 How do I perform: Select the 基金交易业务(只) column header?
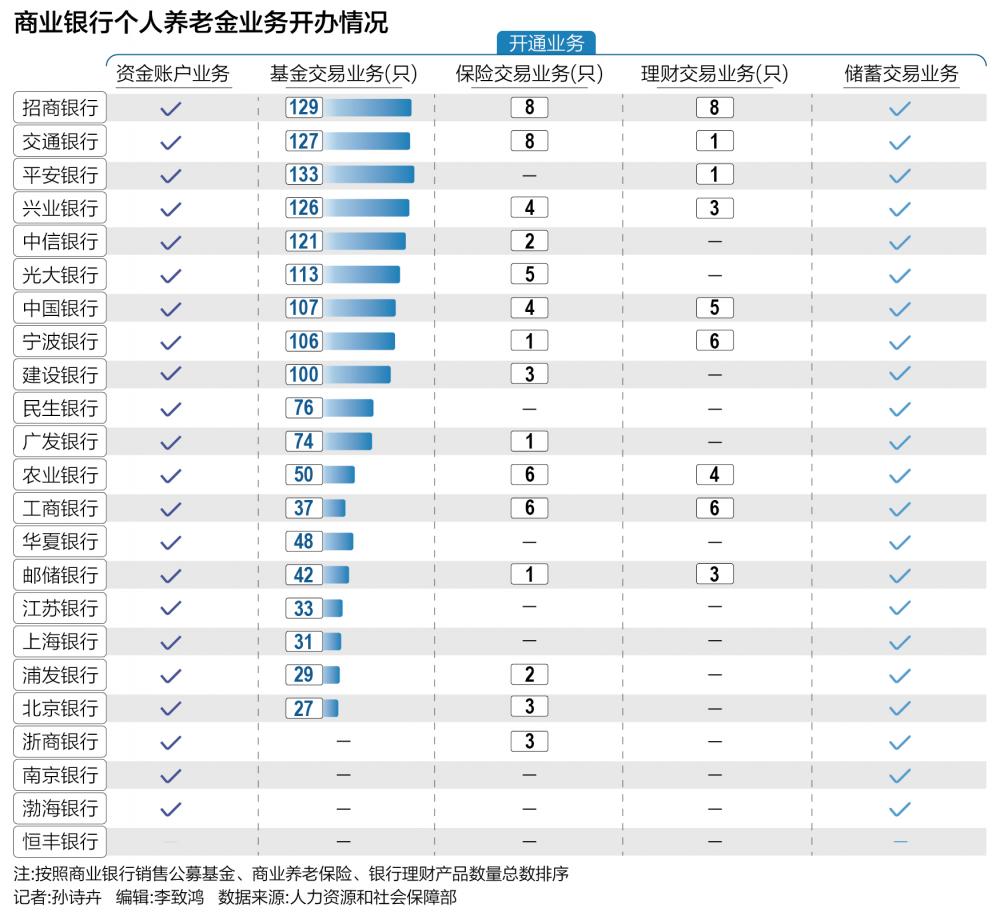point(343,74)
